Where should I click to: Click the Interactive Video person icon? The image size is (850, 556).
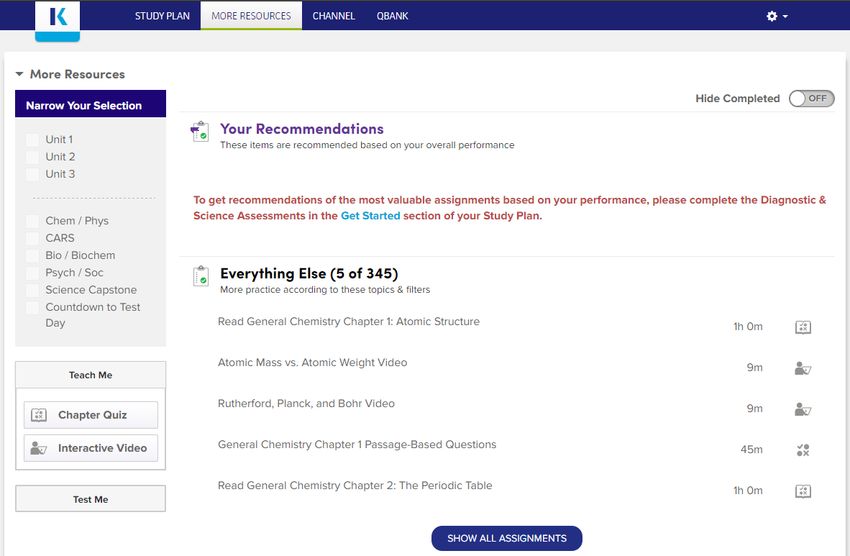click(39, 448)
